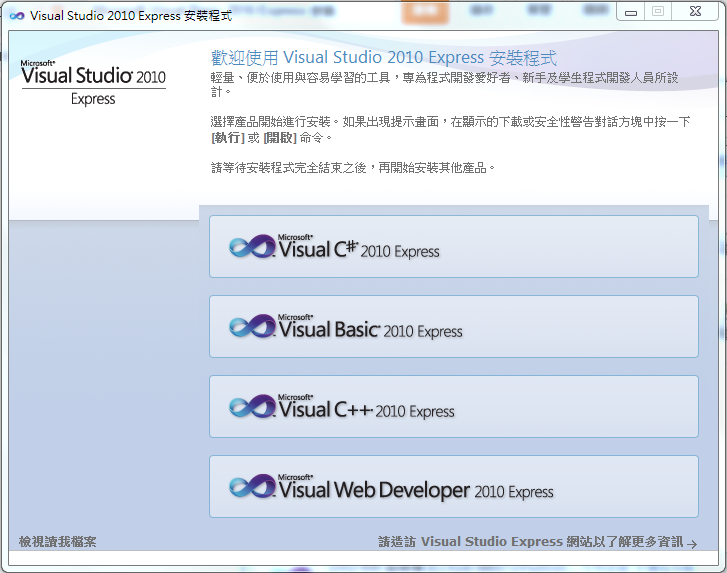Click the Visual Studio 2010 Express logo
The width and height of the screenshot is (727, 573).
click(x=93, y=83)
